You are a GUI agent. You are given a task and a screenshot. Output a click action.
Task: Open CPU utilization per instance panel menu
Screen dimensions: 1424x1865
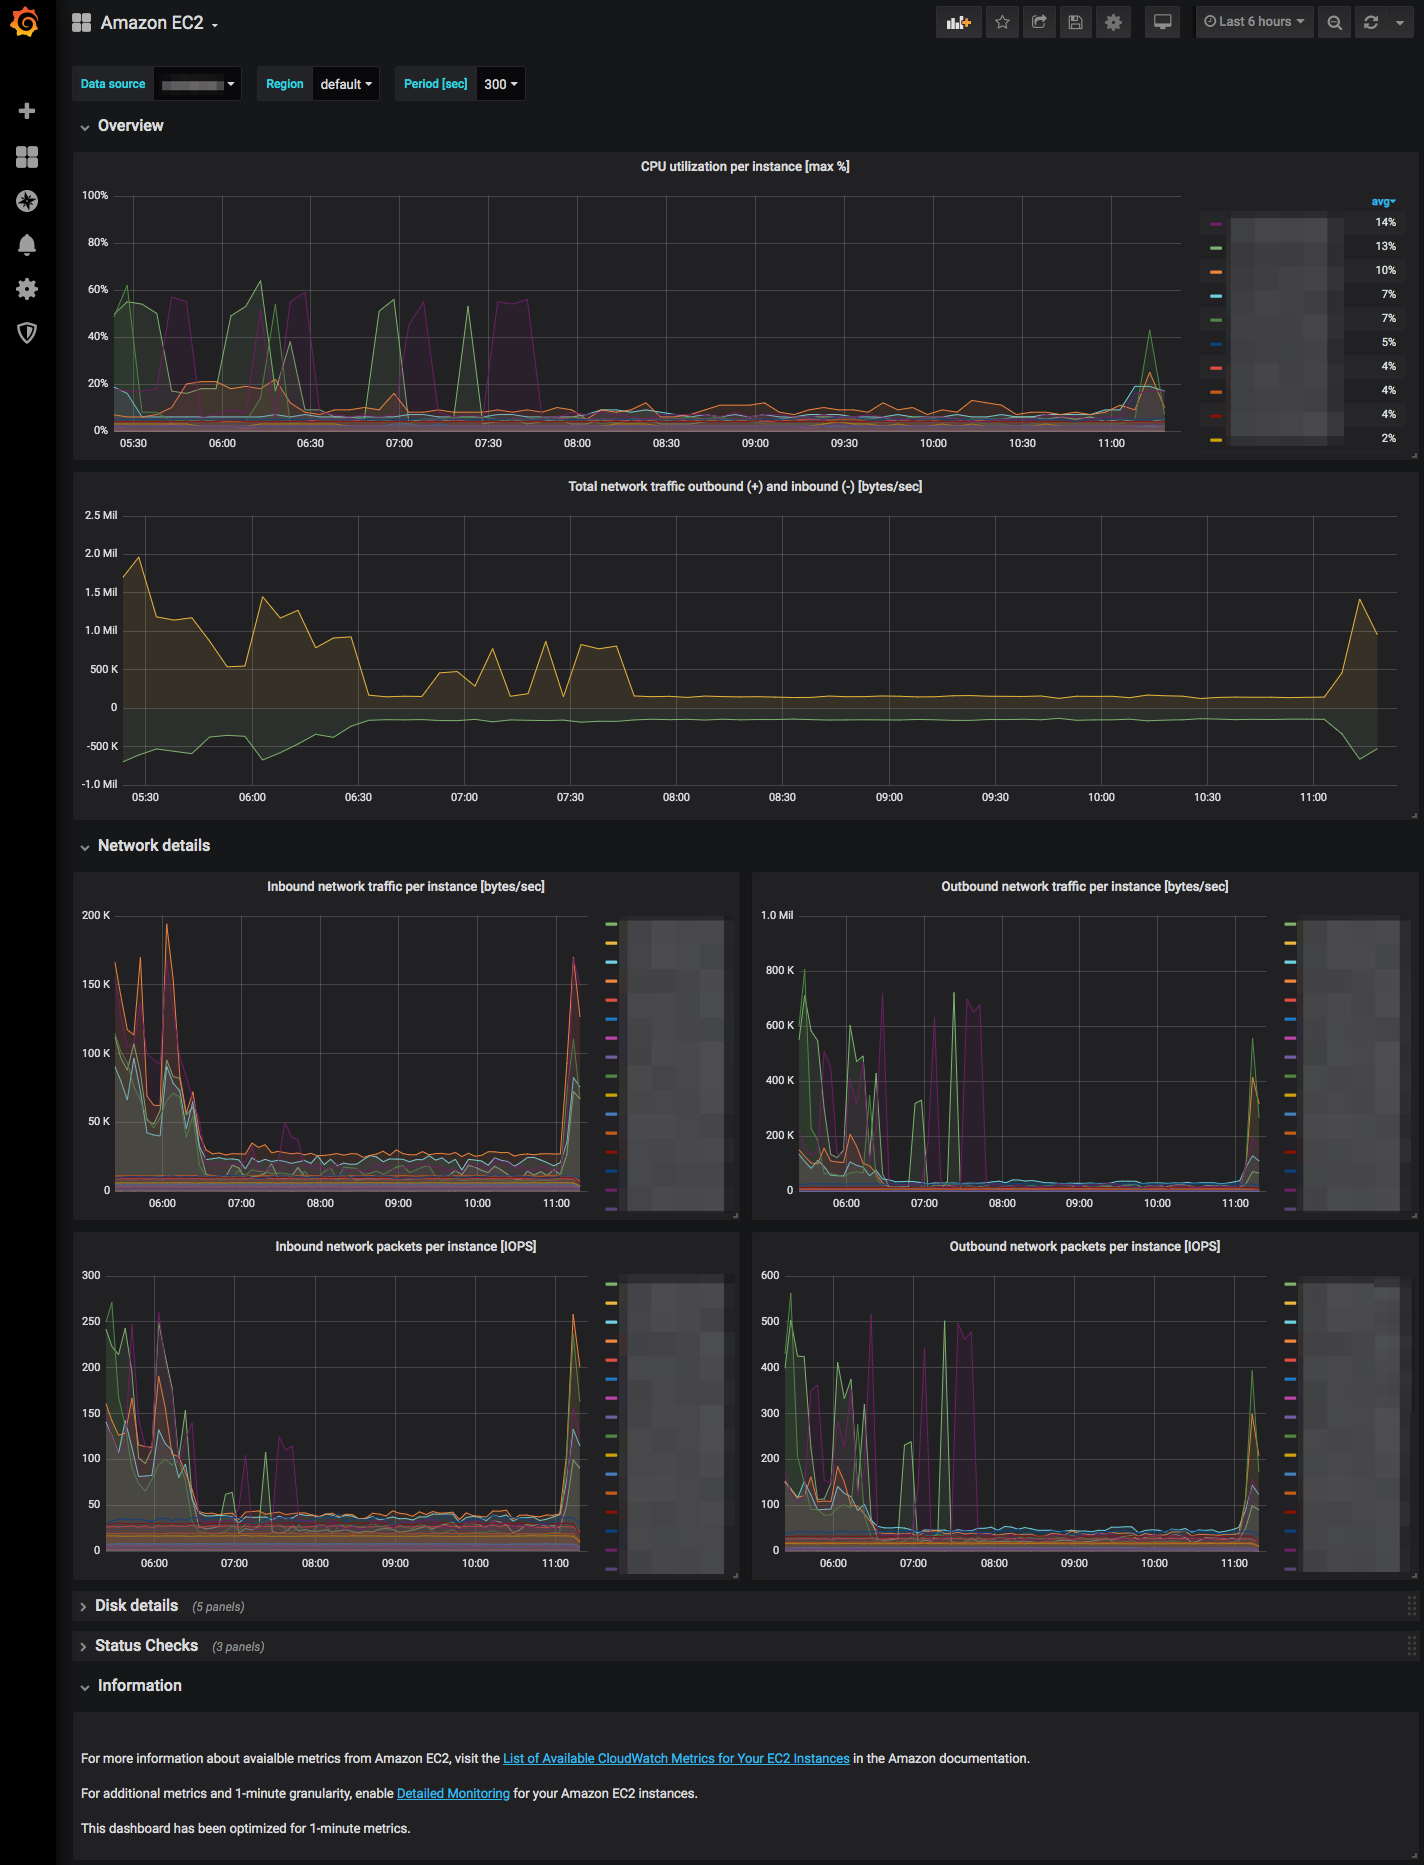coord(745,167)
